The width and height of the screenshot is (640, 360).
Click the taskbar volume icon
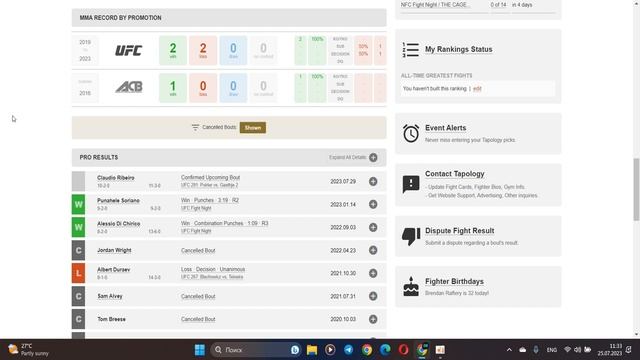click(x=577, y=350)
